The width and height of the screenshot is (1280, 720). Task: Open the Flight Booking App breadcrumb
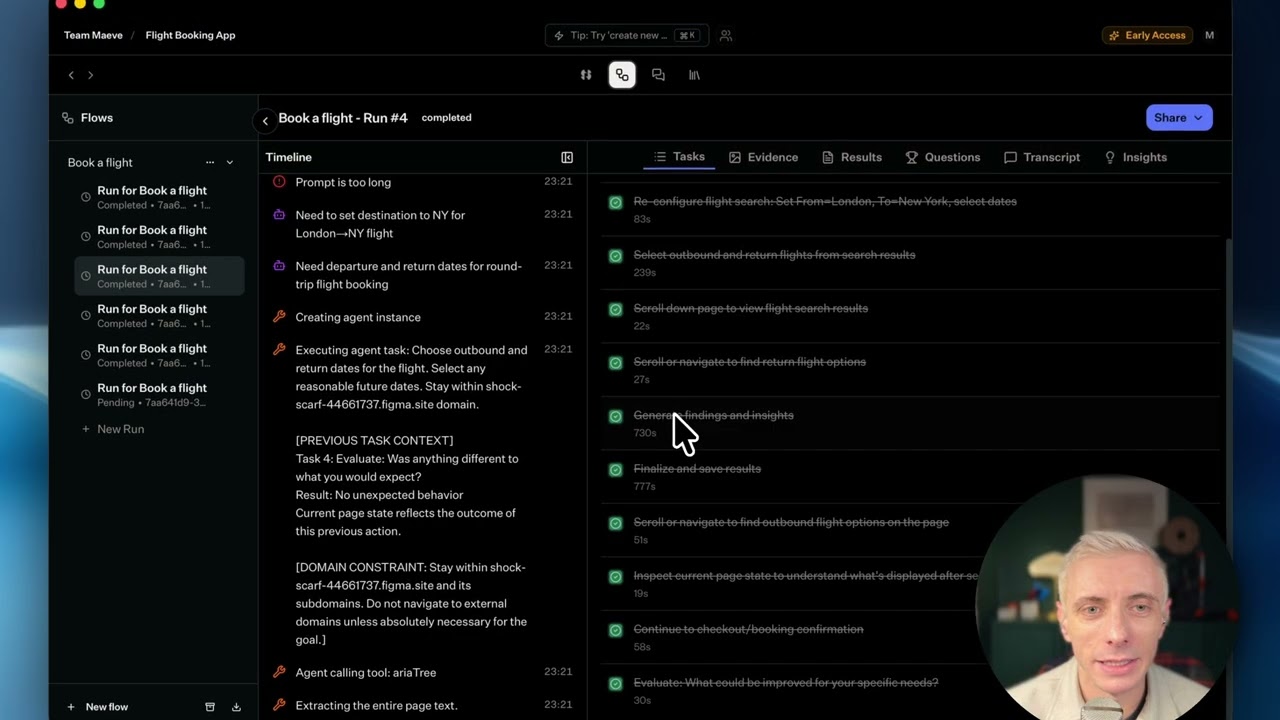pos(190,35)
